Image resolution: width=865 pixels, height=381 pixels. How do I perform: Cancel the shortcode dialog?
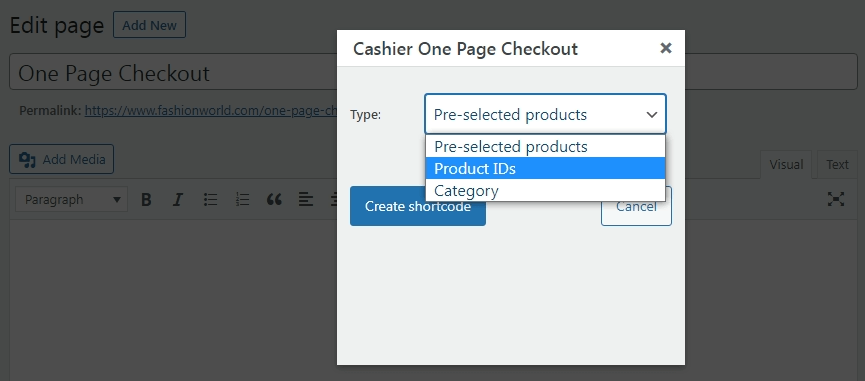[x=636, y=206]
